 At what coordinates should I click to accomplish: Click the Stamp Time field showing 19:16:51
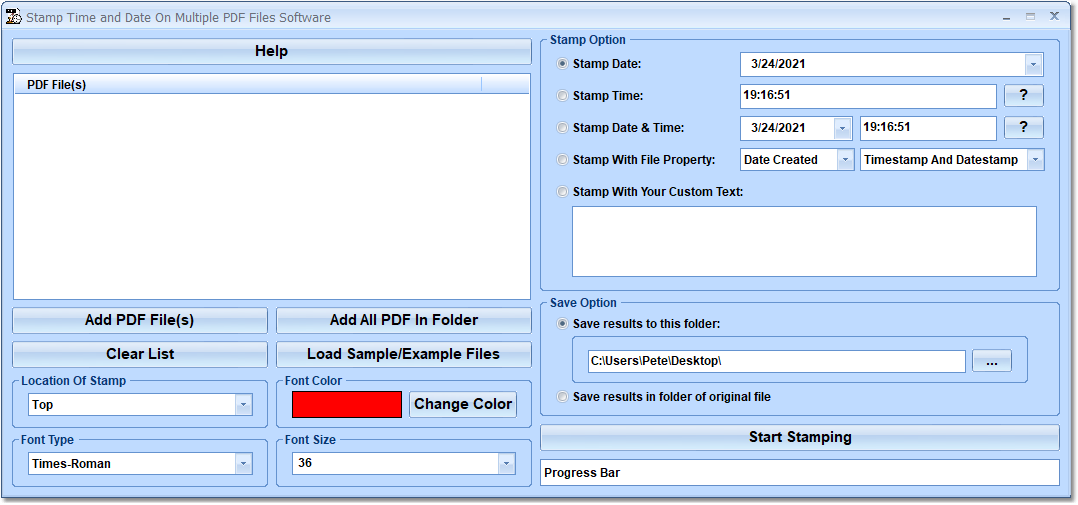coord(868,96)
